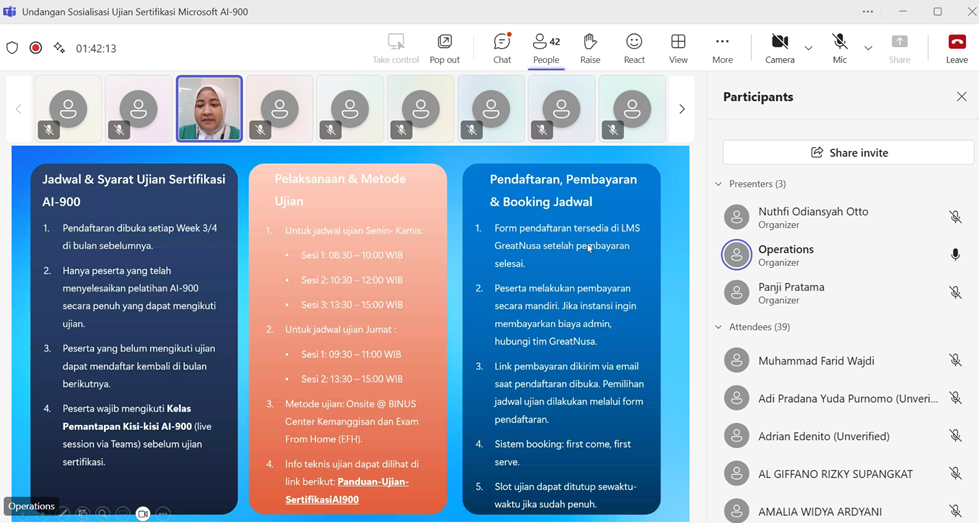The width and height of the screenshot is (979, 523).
Task: Click the Participants panel heading
Action: point(758,97)
